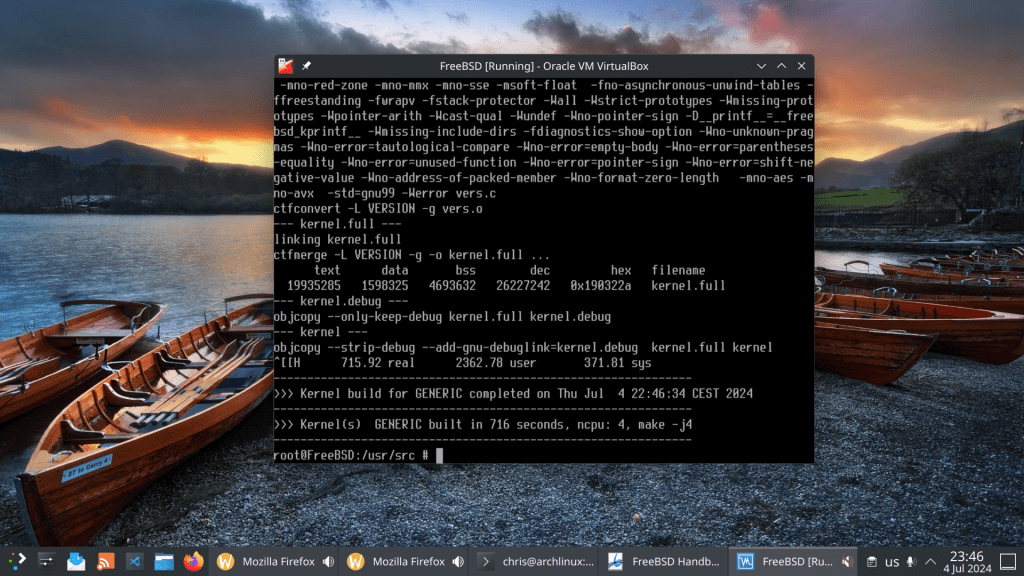Launch the email client from taskbar
The image size is (1024, 576).
pos(76,561)
